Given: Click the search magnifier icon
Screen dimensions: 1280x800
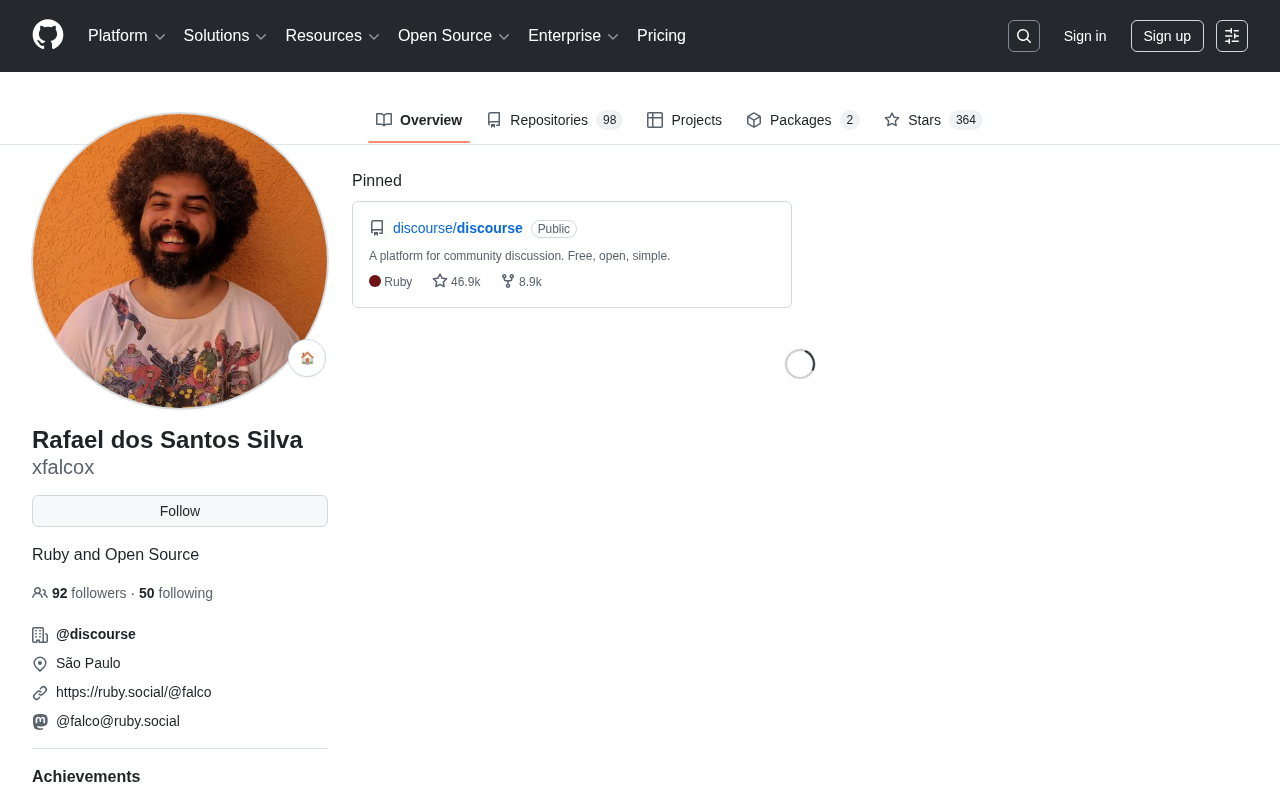Looking at the screenshot, I should (x=1024, y=36).
